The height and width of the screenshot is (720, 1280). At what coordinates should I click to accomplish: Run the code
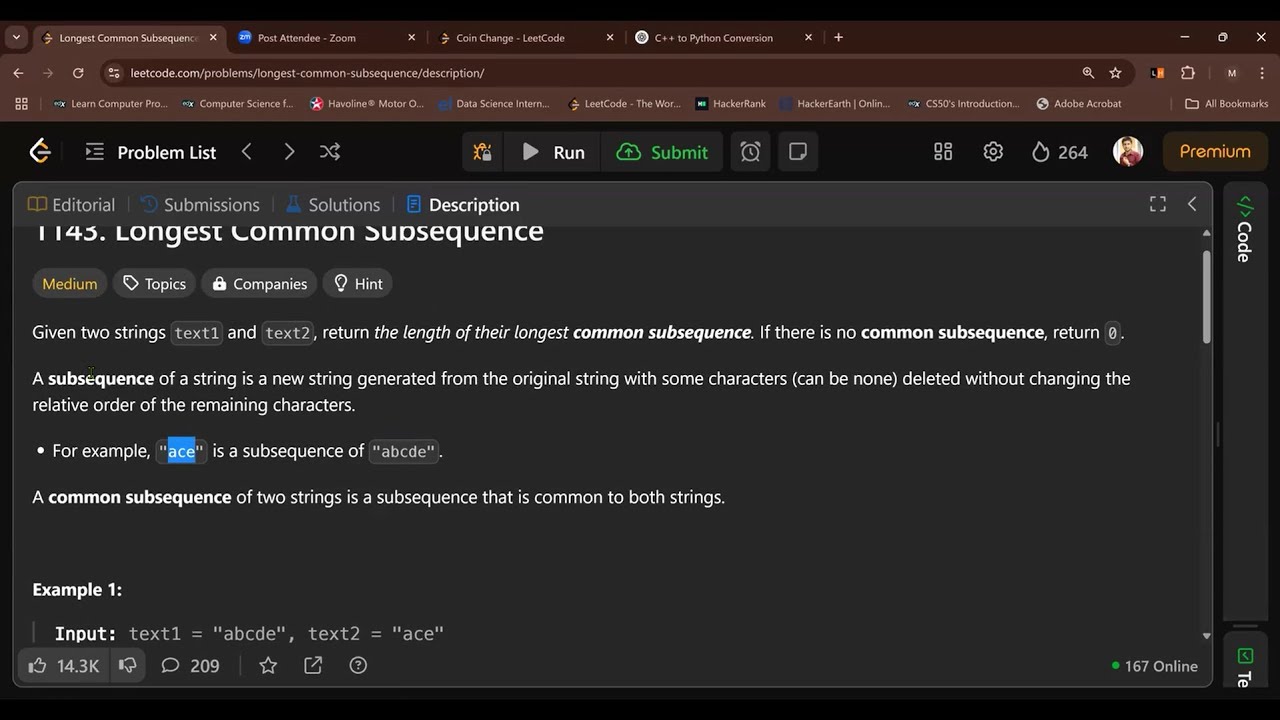[553, 152]
